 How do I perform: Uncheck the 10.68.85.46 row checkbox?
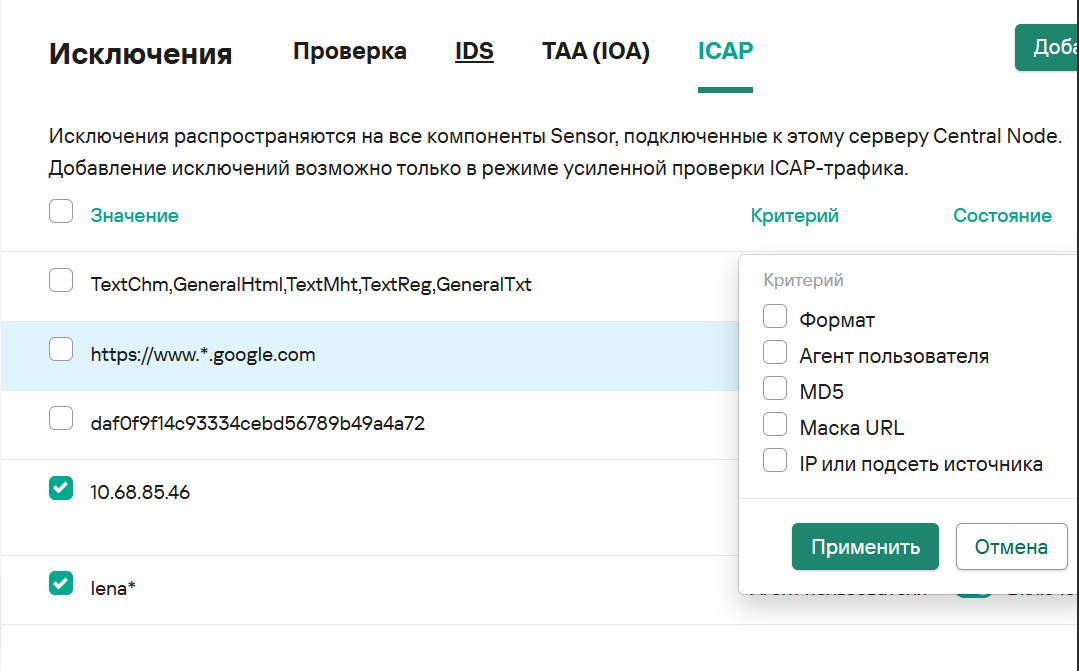[61, 488]
